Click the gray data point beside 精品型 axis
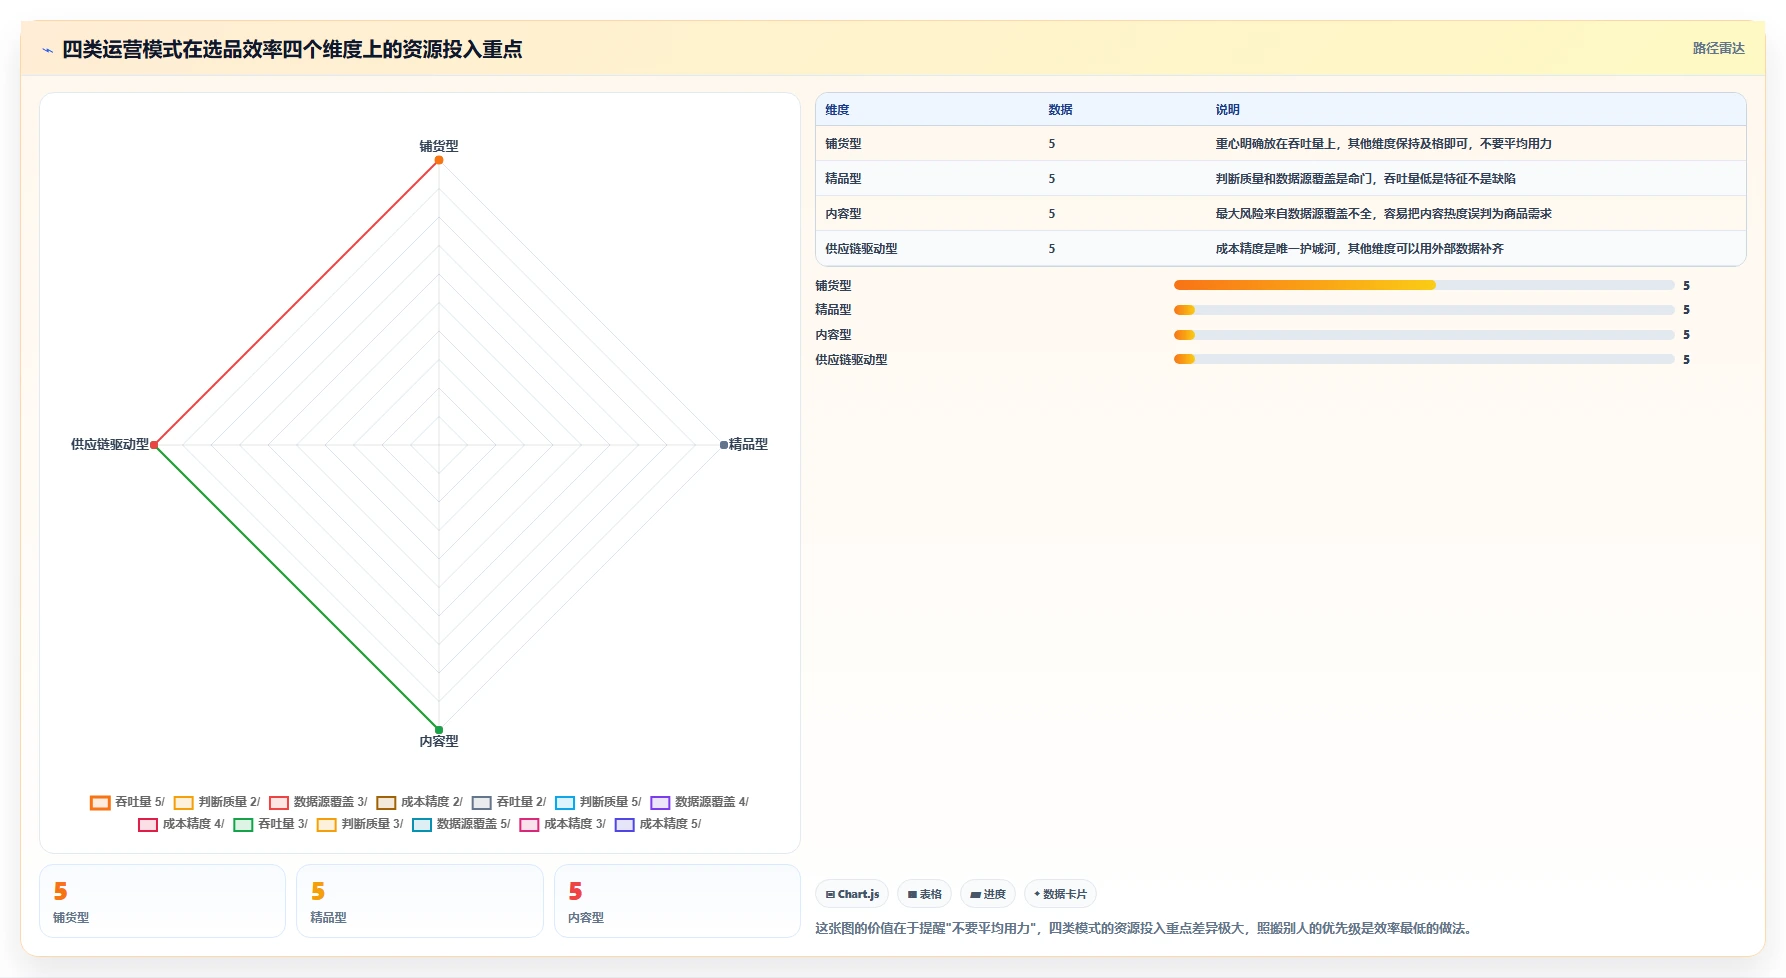The width and height of the screenshot is (1786, 978). (x=724, y=445)
